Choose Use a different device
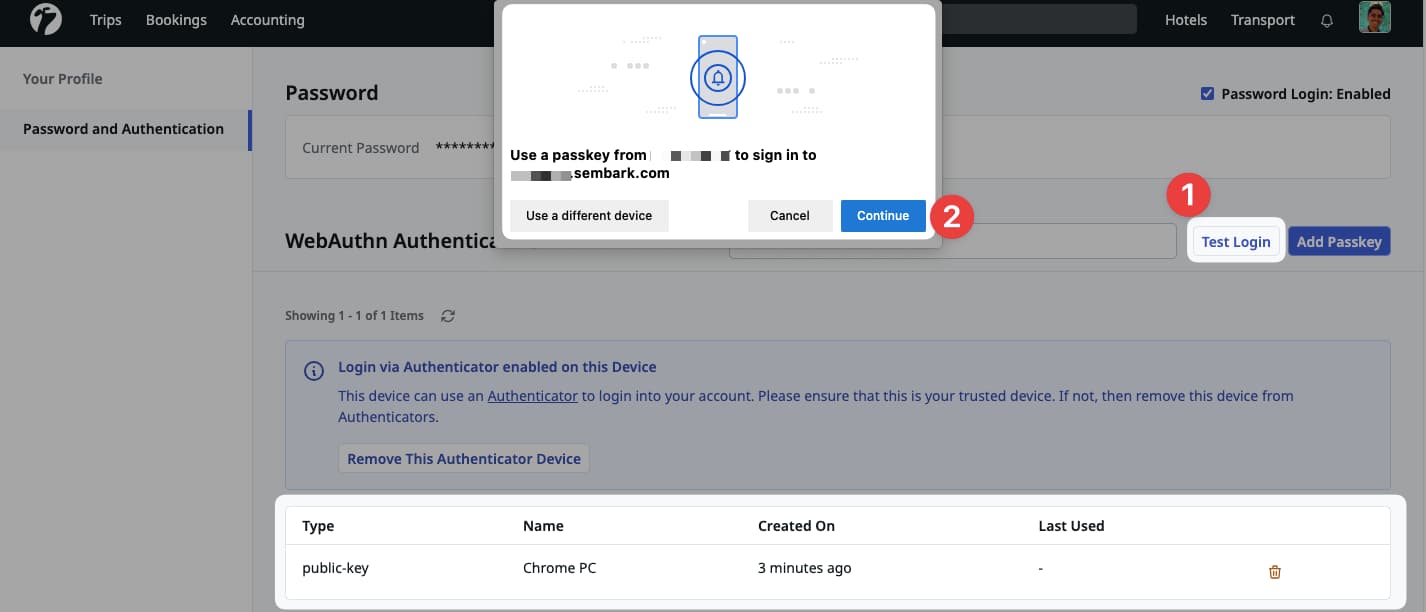The width and height of the screenshot is (1426, 612). click(589, 216)
